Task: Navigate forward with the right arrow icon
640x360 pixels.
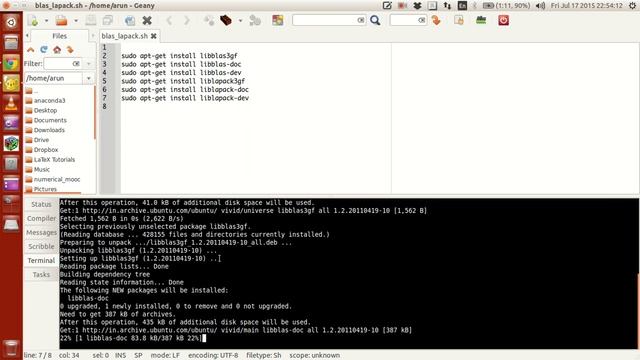Action: click(187, 20)
